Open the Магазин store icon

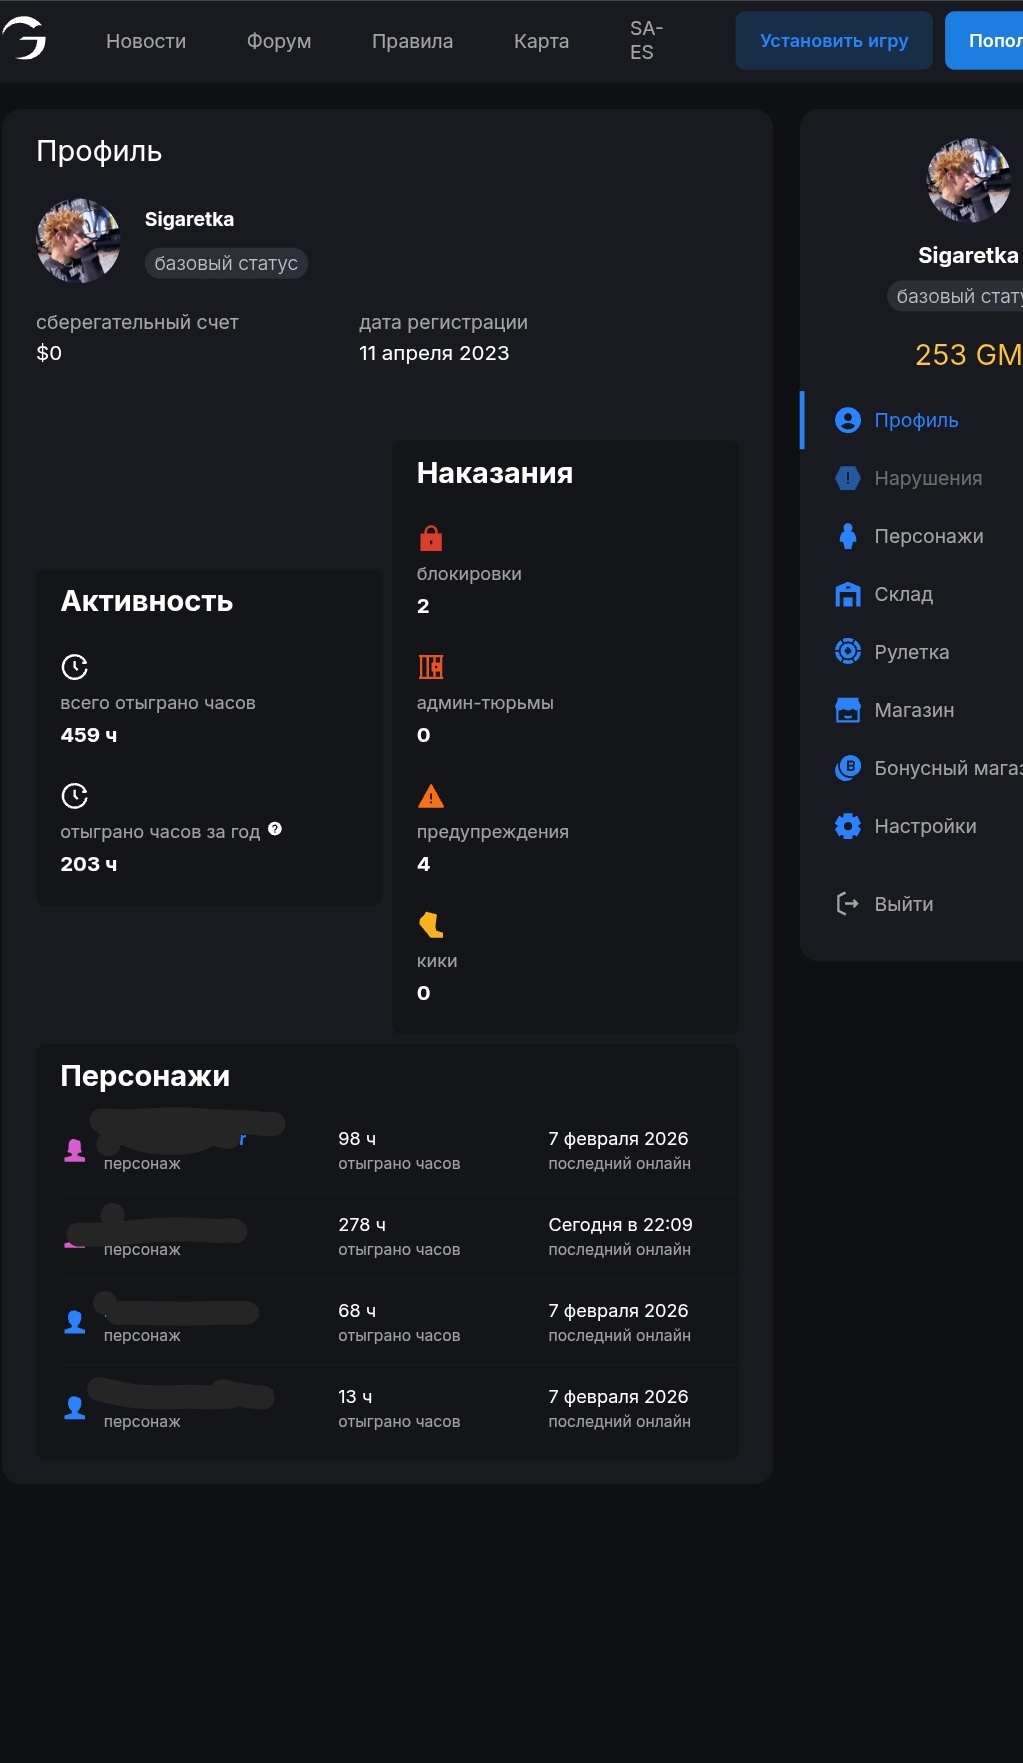point(847,710)
